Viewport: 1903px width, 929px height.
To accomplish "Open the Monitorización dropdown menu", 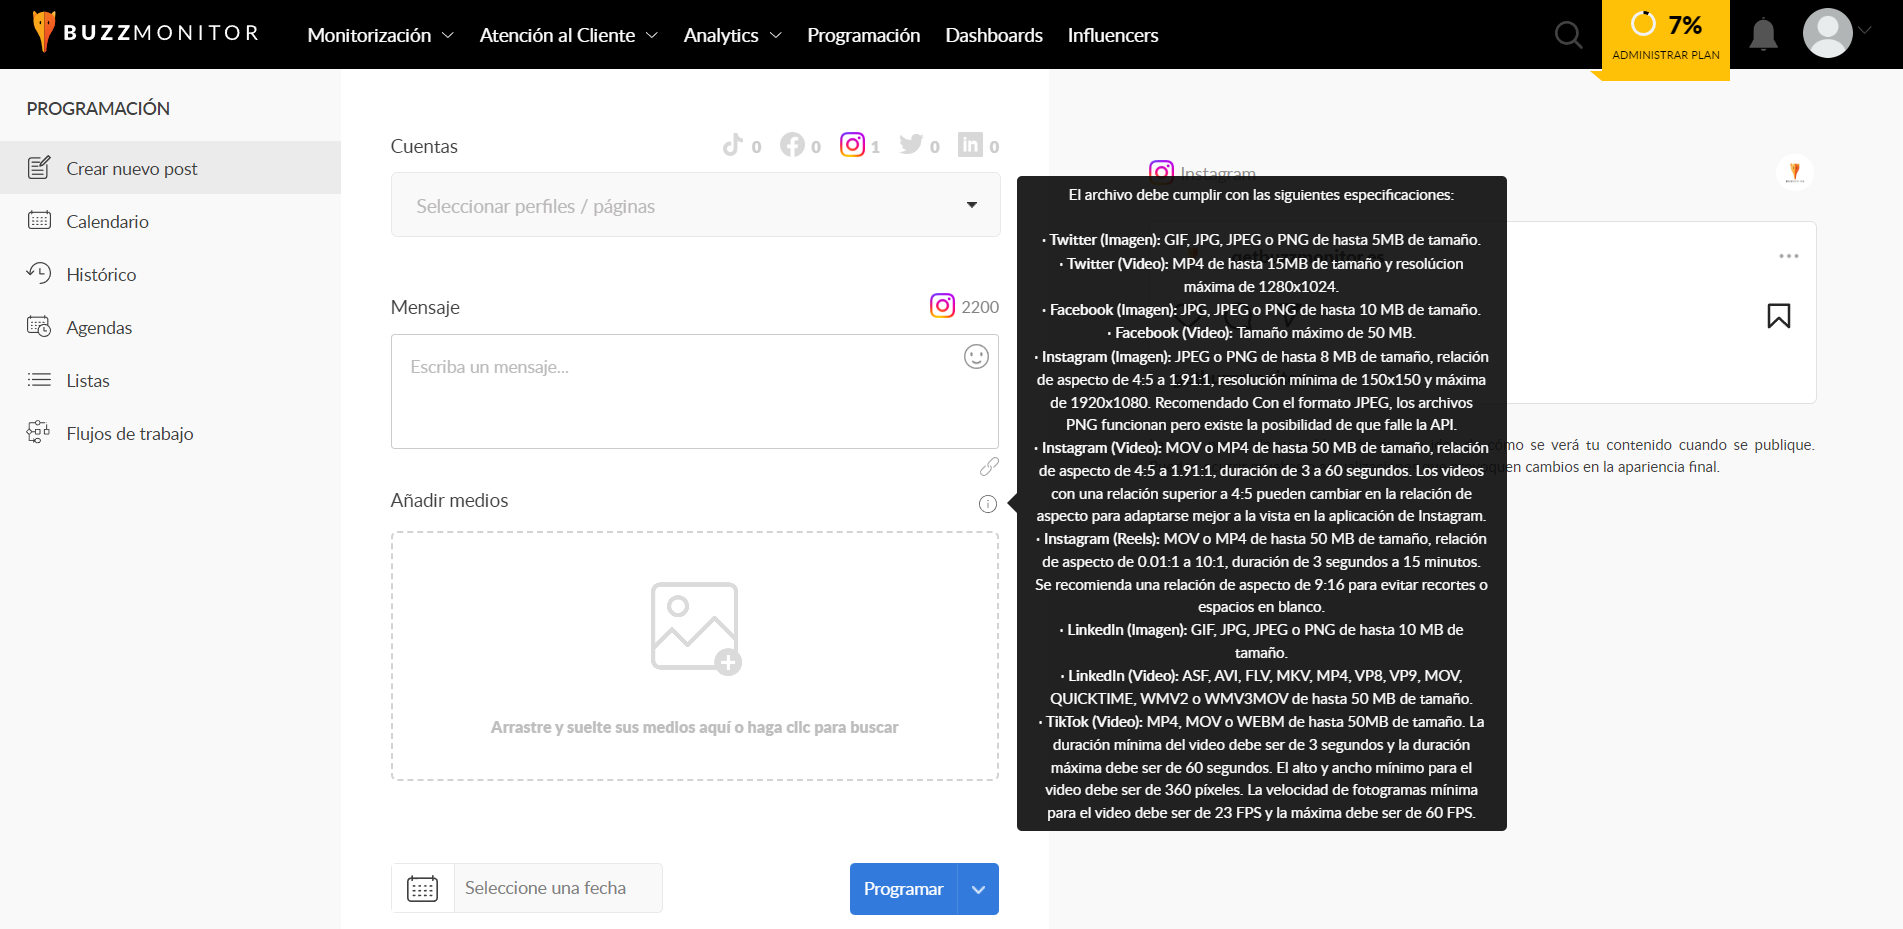I will [x=371, y=34].
